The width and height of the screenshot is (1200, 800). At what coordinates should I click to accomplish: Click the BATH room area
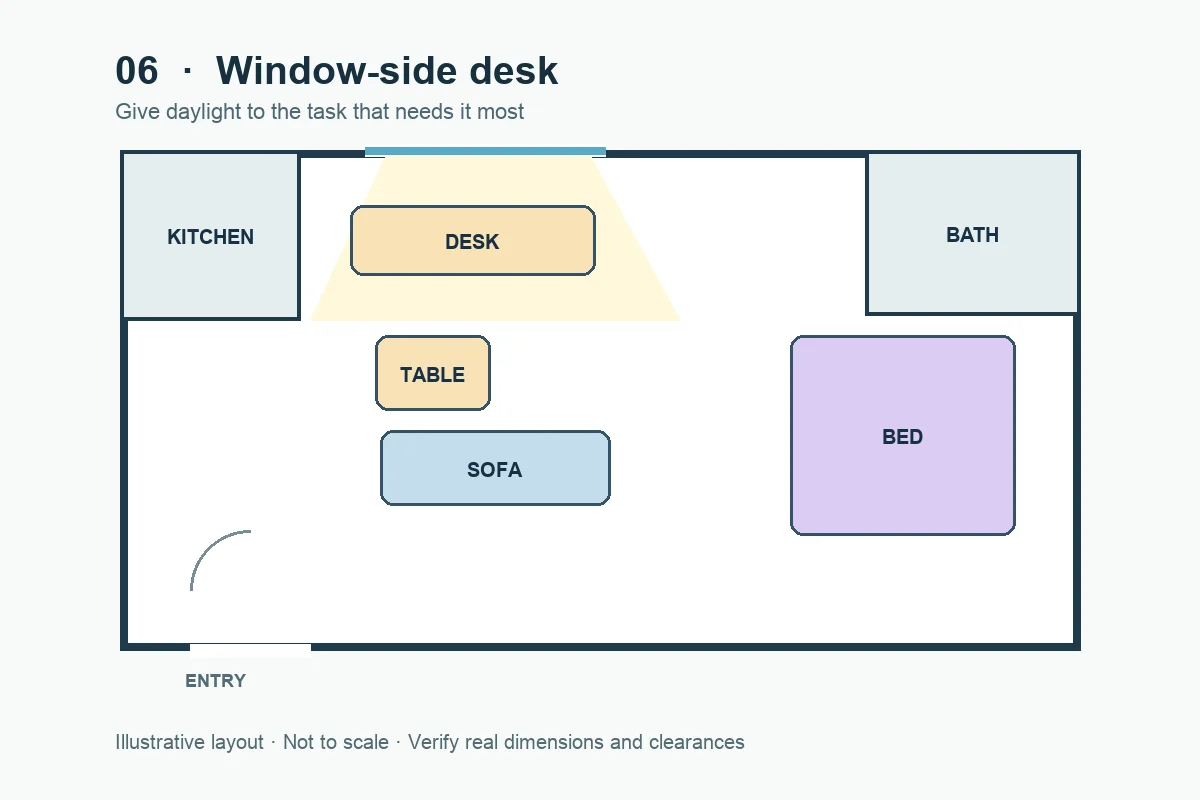(972, 234)
